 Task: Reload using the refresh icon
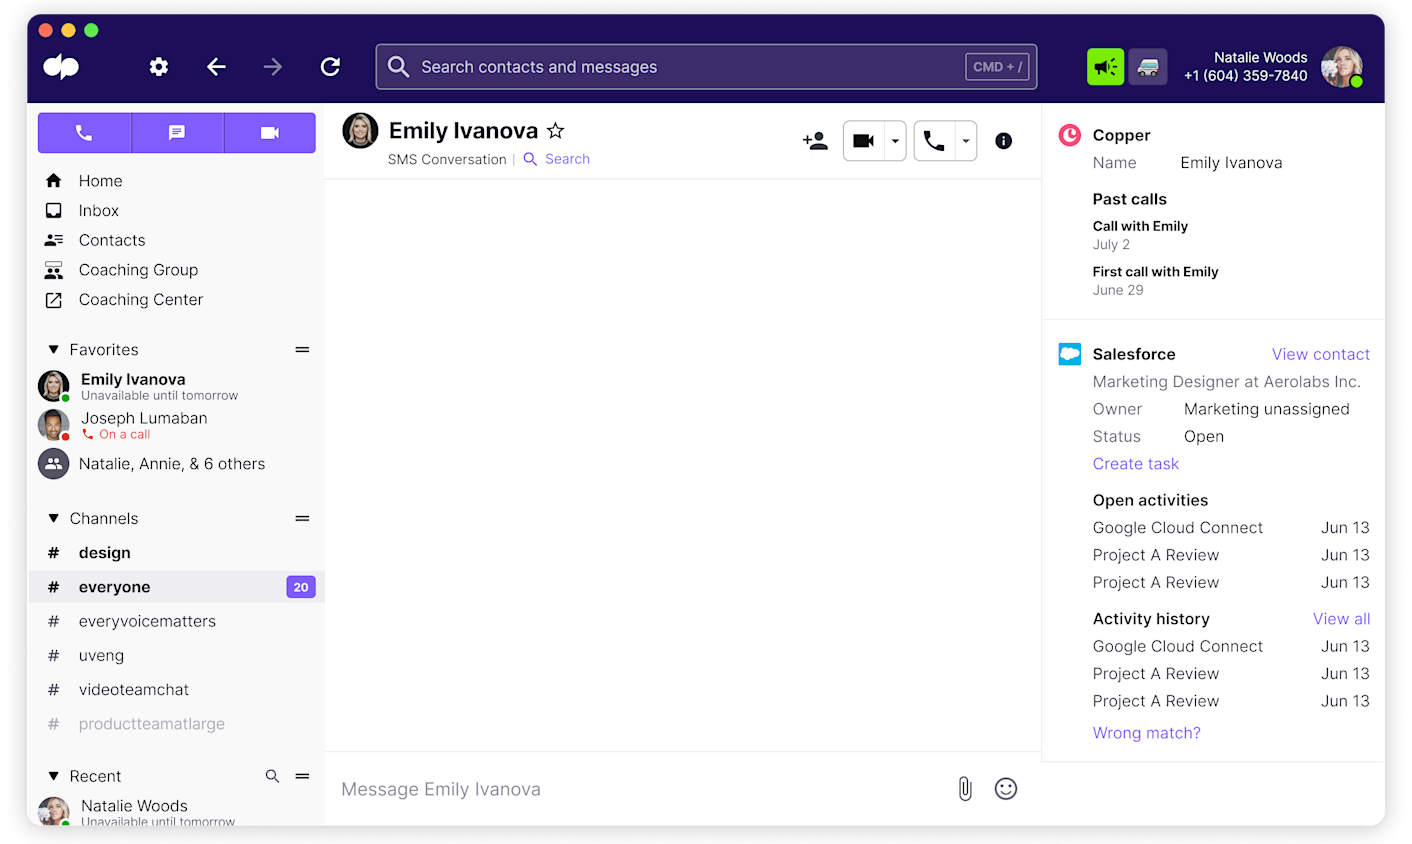[330, 67]
